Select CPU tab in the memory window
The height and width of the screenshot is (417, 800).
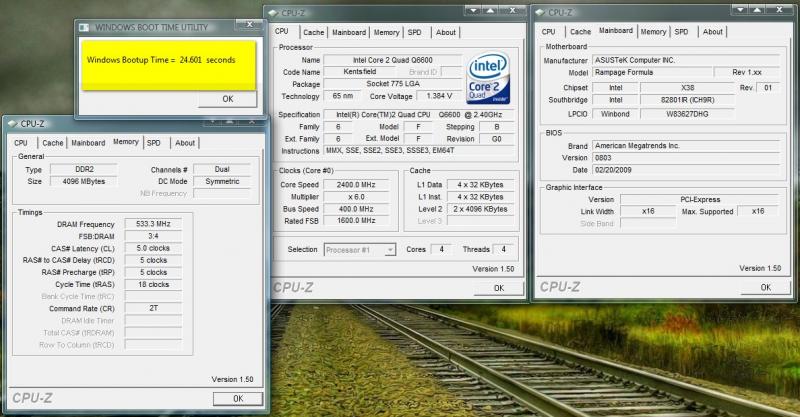pyautogui.click(x=21, y=143)
